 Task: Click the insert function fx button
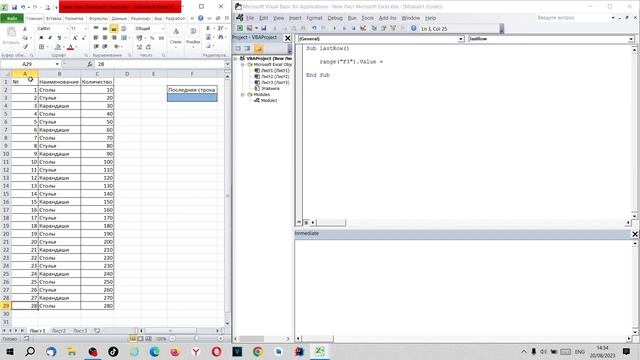pyautogui.click(x=90, y=64)
